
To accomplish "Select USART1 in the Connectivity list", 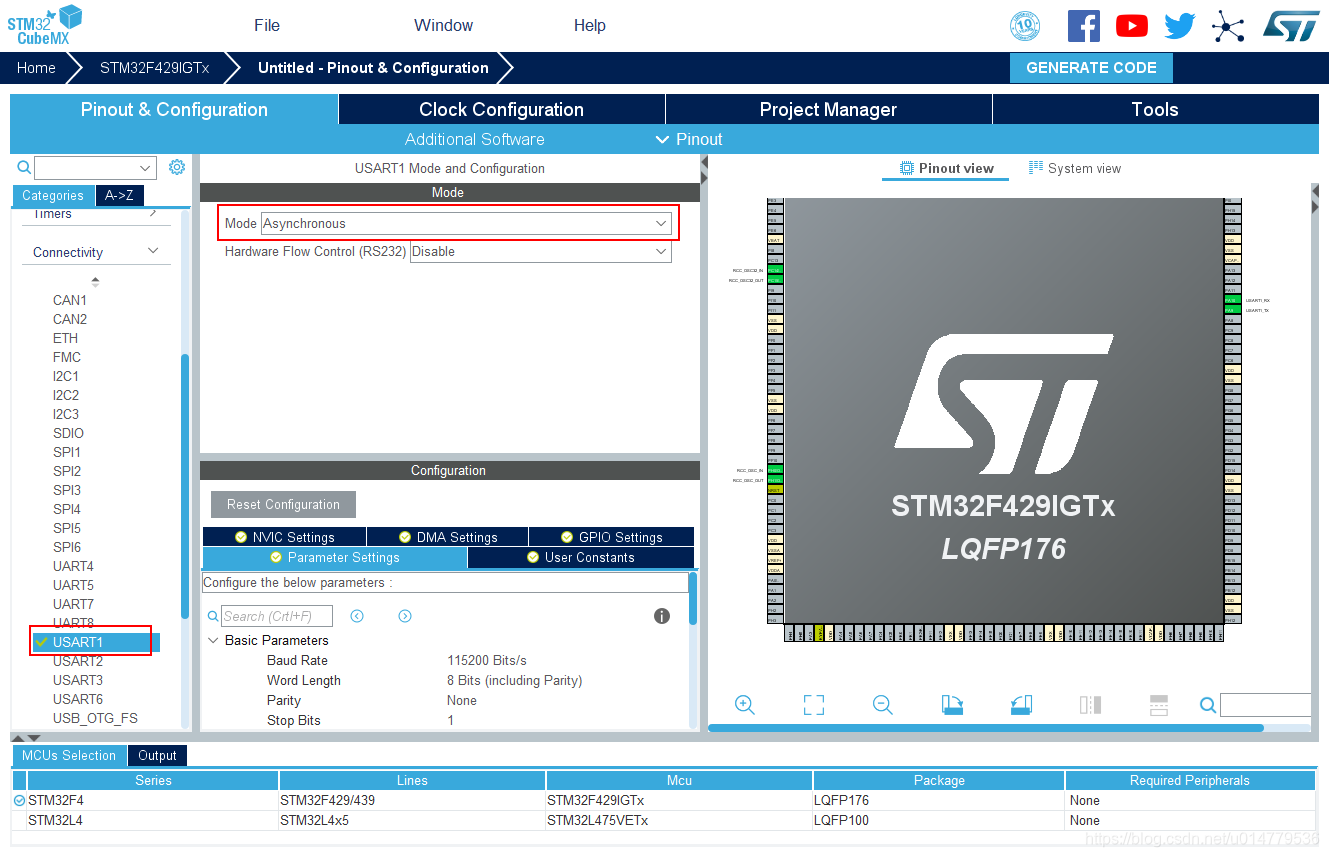I will click(x=90, y=641).
